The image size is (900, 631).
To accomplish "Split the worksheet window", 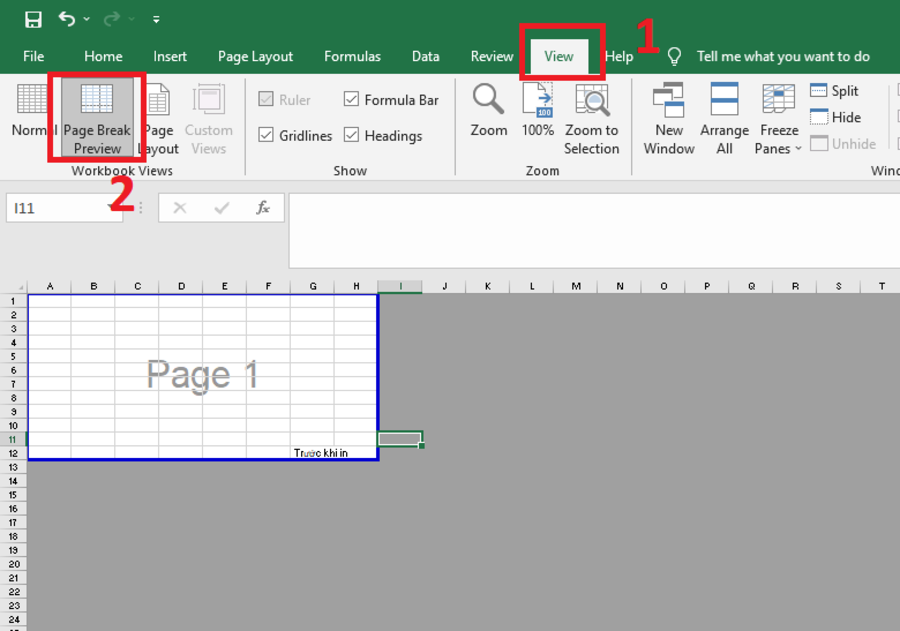I will [835, 91].
